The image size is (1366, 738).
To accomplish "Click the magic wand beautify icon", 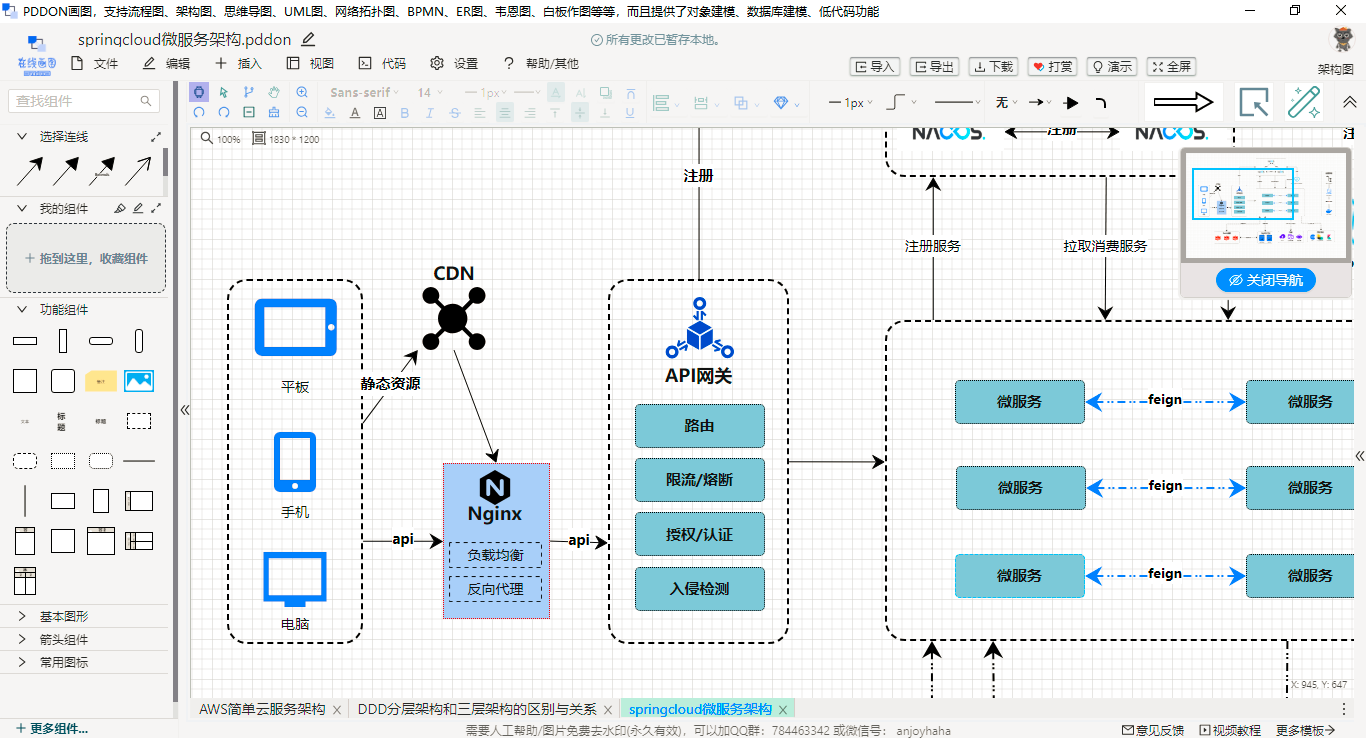I will coord(1303,102).
